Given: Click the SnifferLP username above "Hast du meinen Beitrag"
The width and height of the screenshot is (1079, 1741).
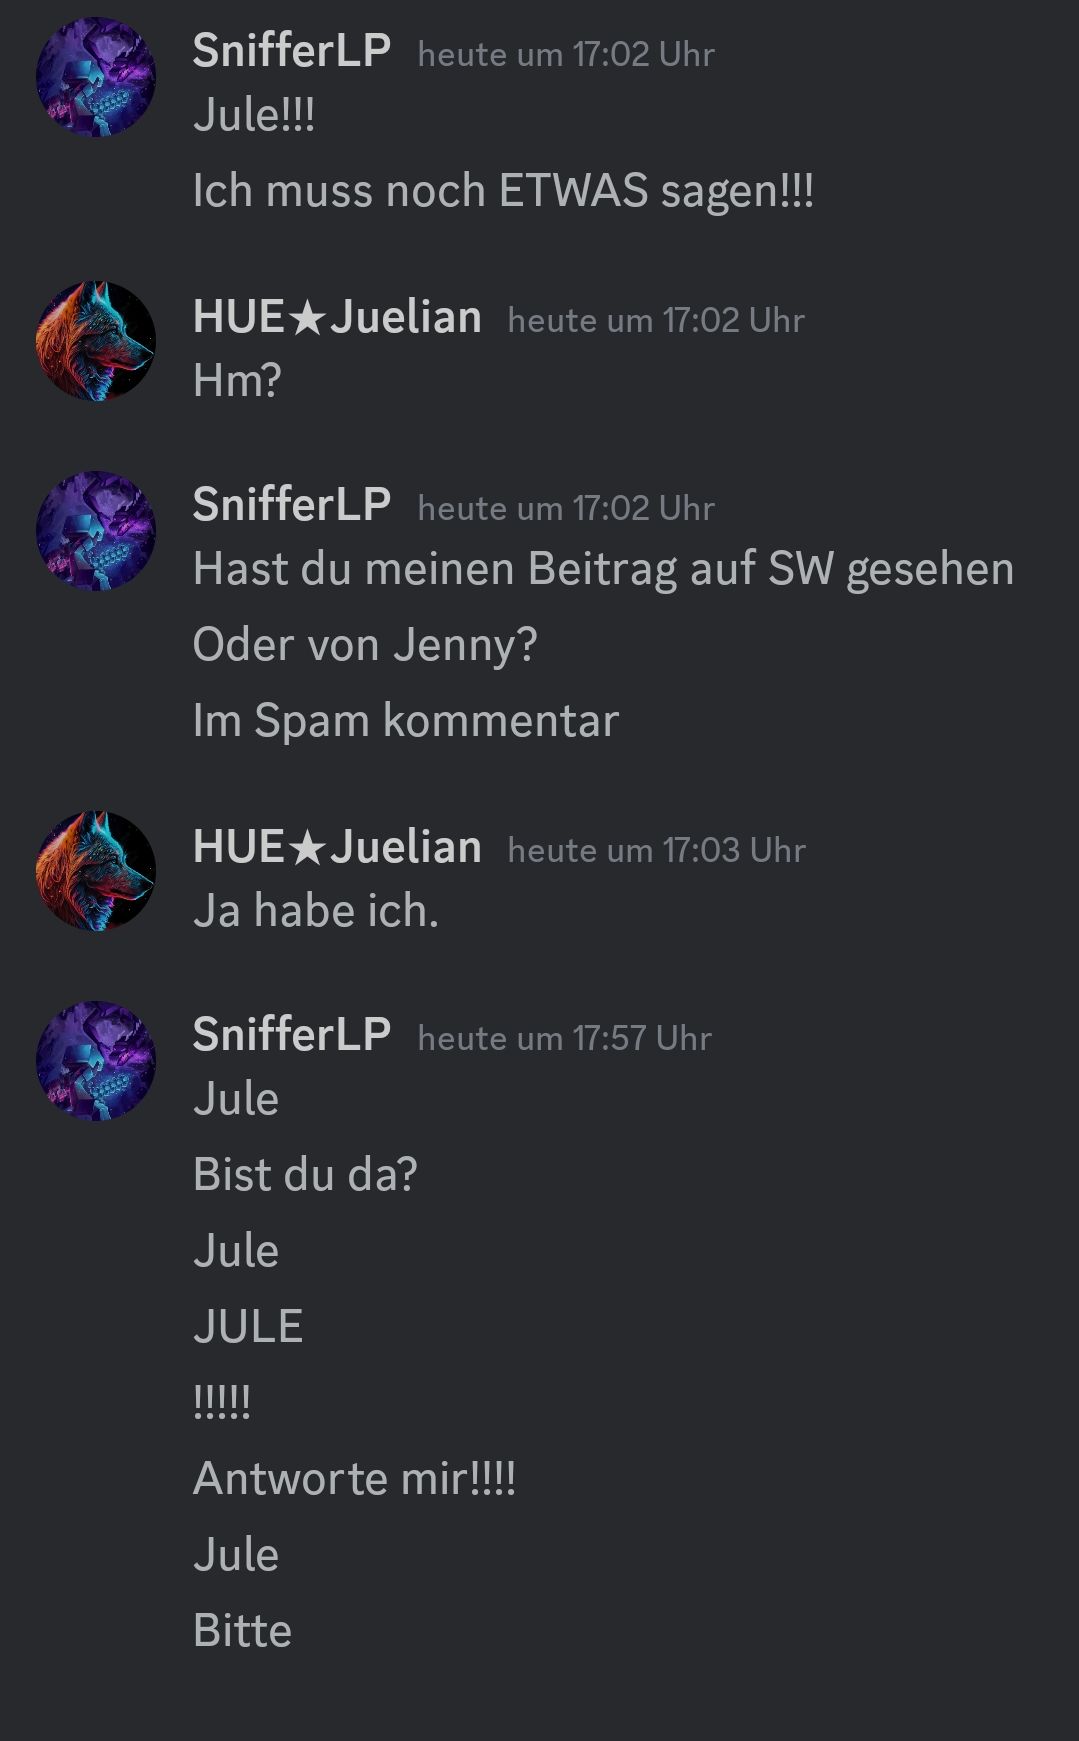Looking at the screenshot, I should click(291, 504).
